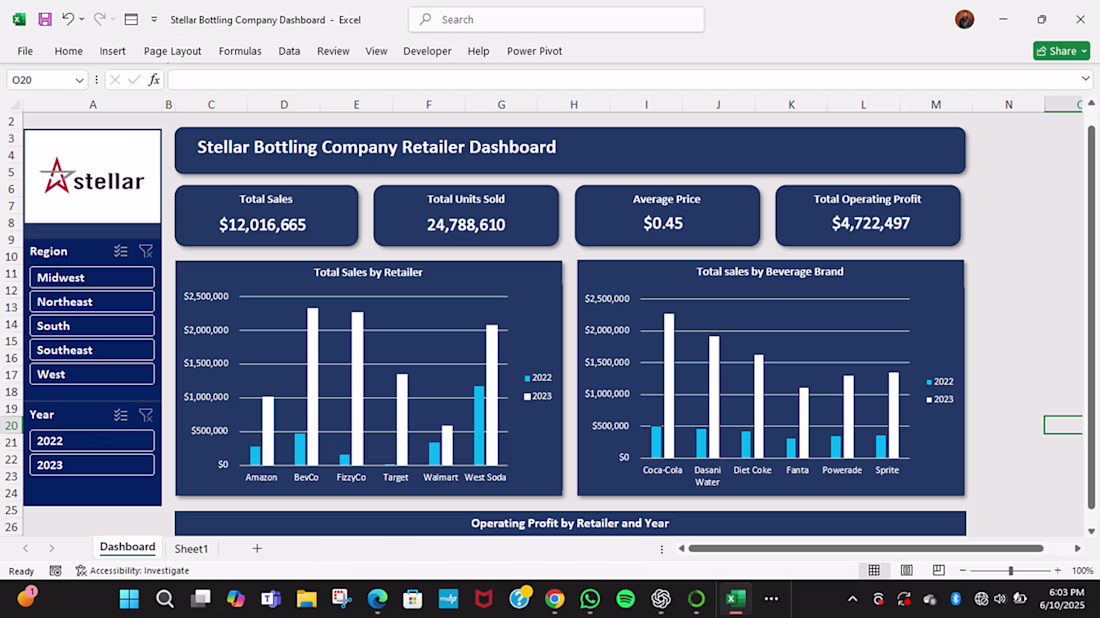Expand the Name Box dropdown arrow
Viewport: 1100px width, 618px height.
point(79,80)
